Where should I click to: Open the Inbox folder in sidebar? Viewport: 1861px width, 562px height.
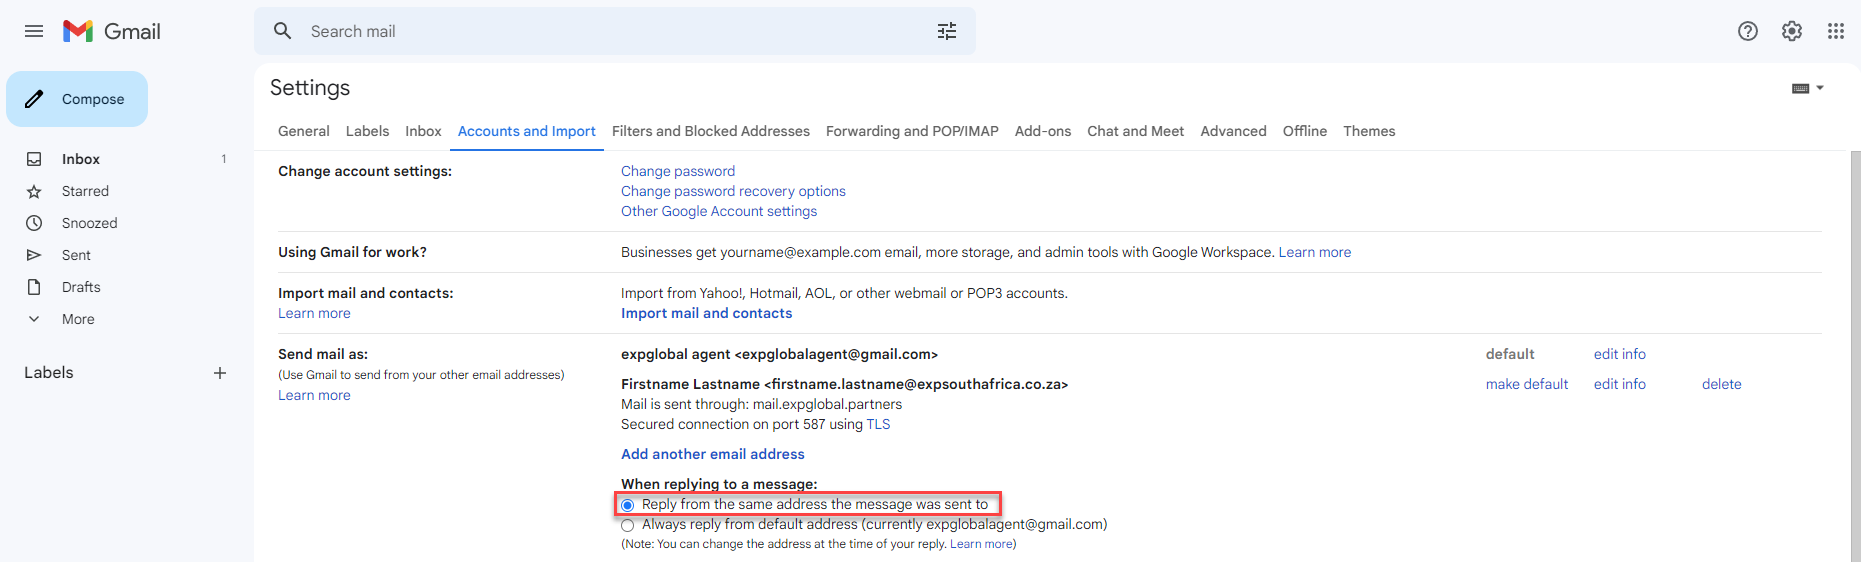[81, 159]
